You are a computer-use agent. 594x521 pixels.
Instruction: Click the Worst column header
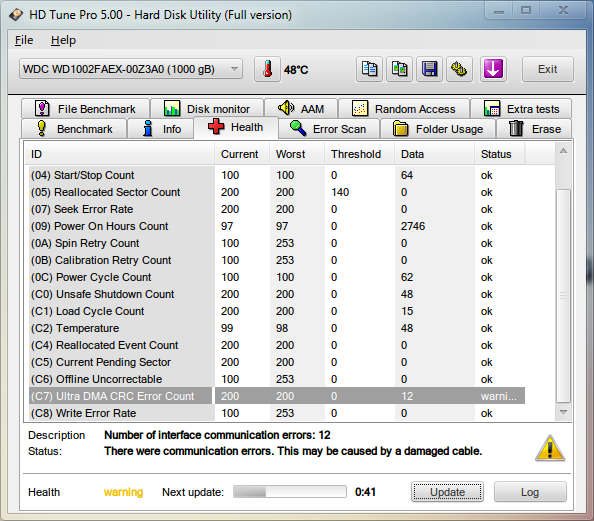pos(297,154)
